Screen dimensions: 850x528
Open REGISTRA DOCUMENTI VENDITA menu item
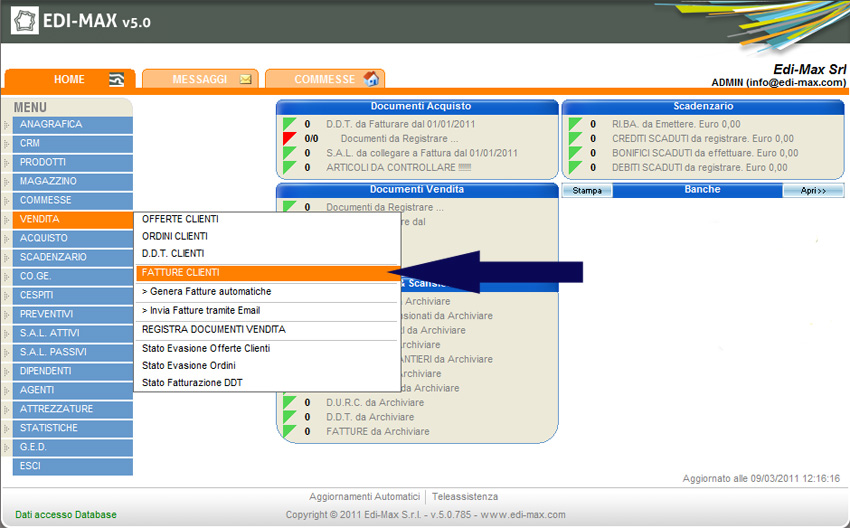coord(213,329)
